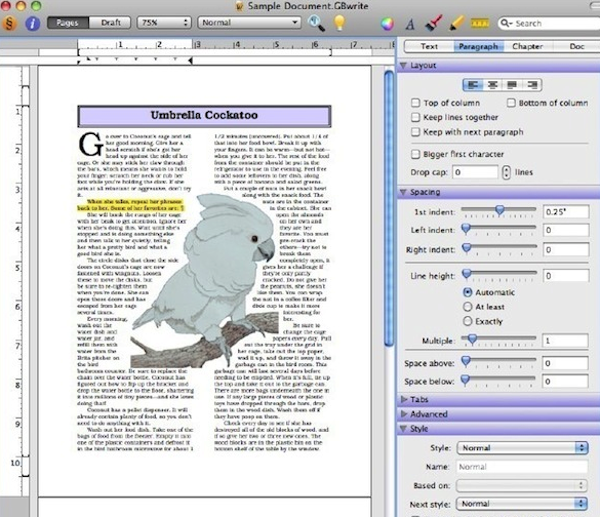Open the Chapter tab

coord(527,46)
